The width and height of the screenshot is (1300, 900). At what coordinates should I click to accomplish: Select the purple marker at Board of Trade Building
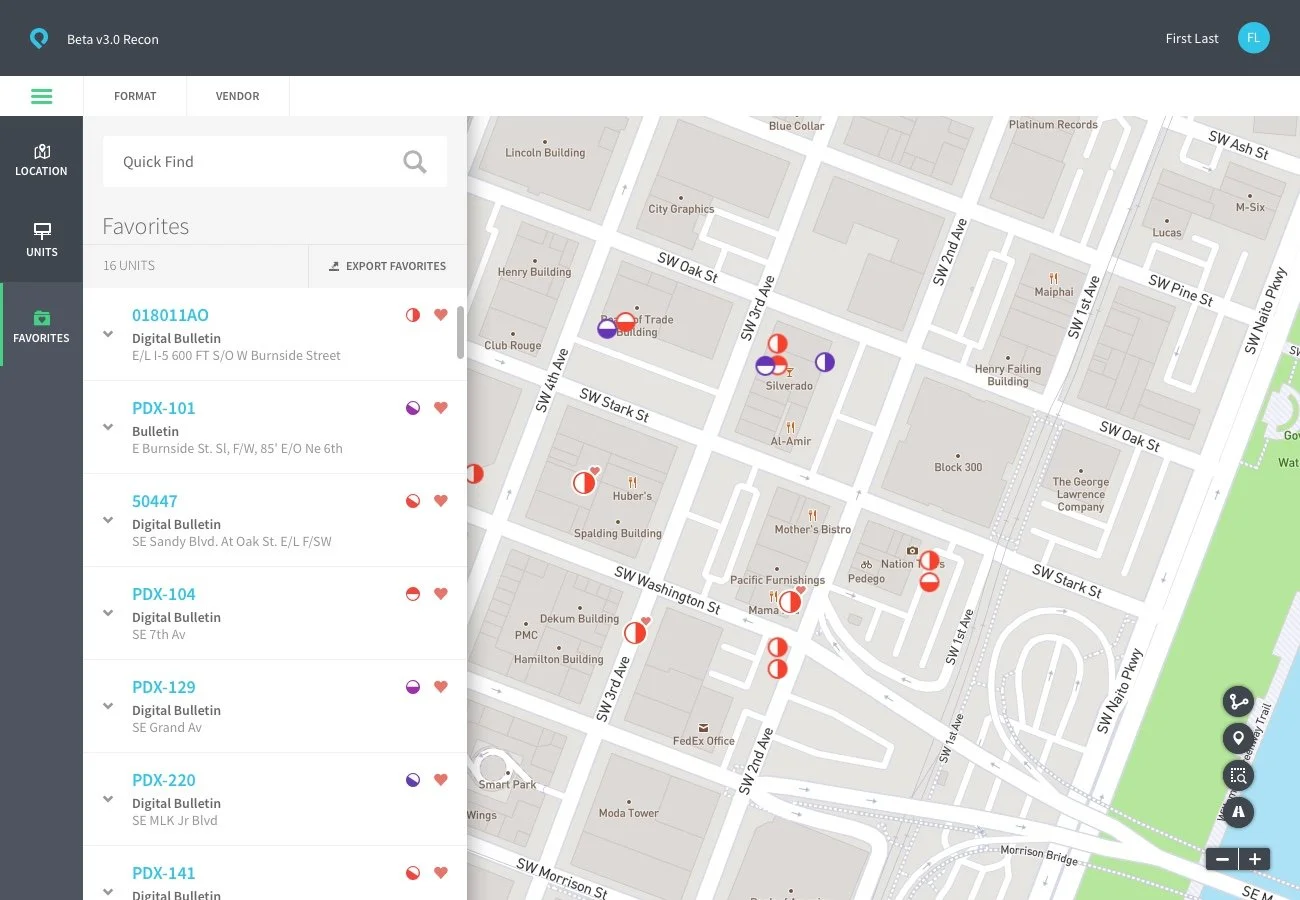click(x=607, y=329)
